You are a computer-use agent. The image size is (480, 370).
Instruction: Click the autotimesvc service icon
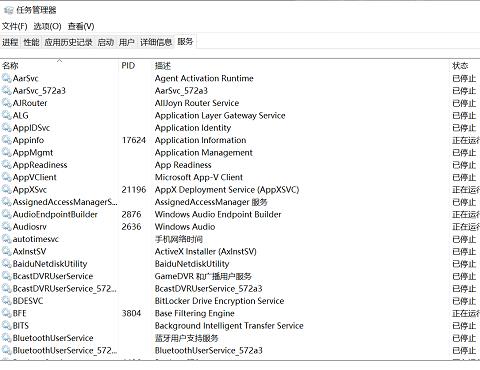(6, 239)
